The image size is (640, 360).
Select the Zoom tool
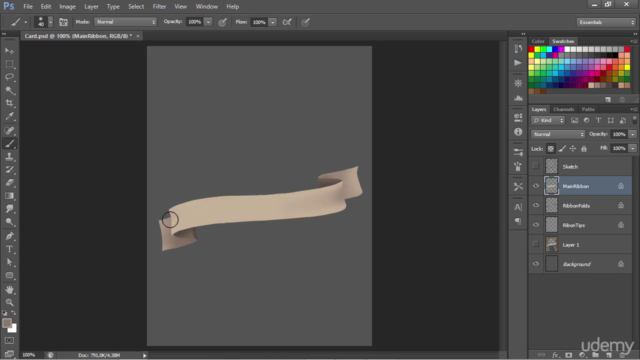[x=9, y=302]
